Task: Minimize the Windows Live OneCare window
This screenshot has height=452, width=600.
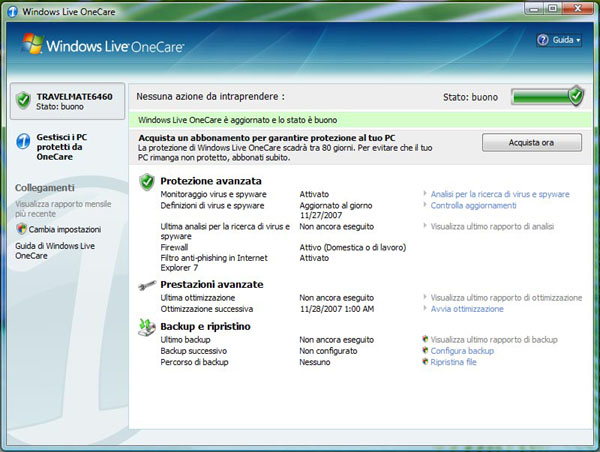Action: click(x=535, y=8)
